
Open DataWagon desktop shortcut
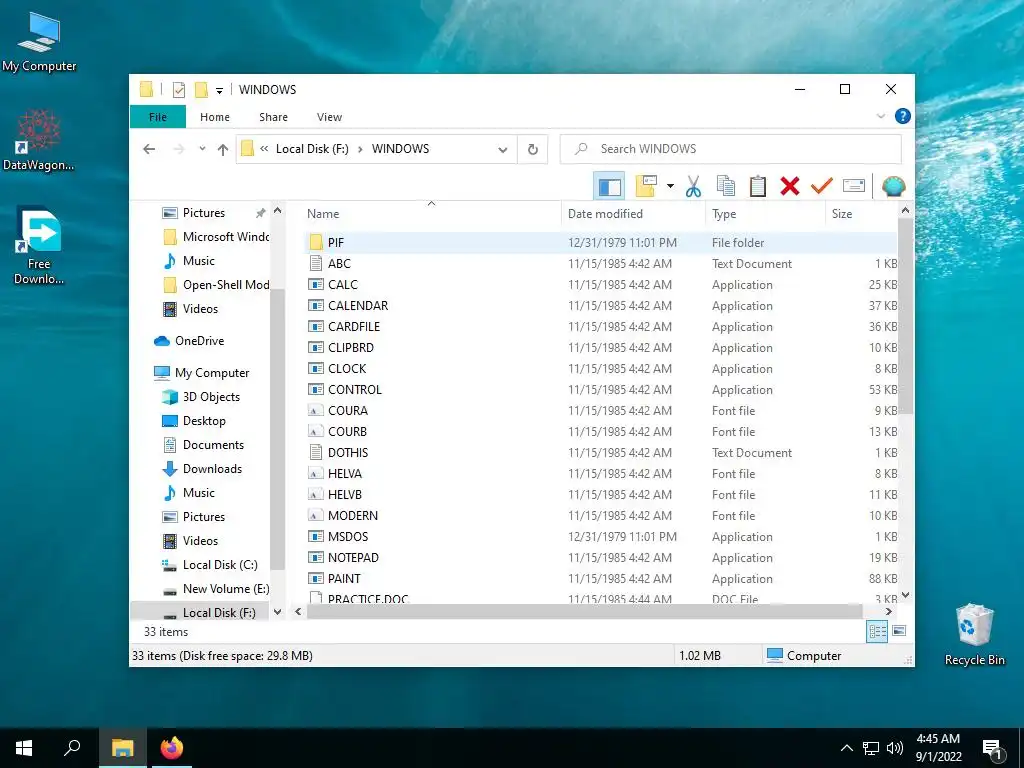click(39, 140)
